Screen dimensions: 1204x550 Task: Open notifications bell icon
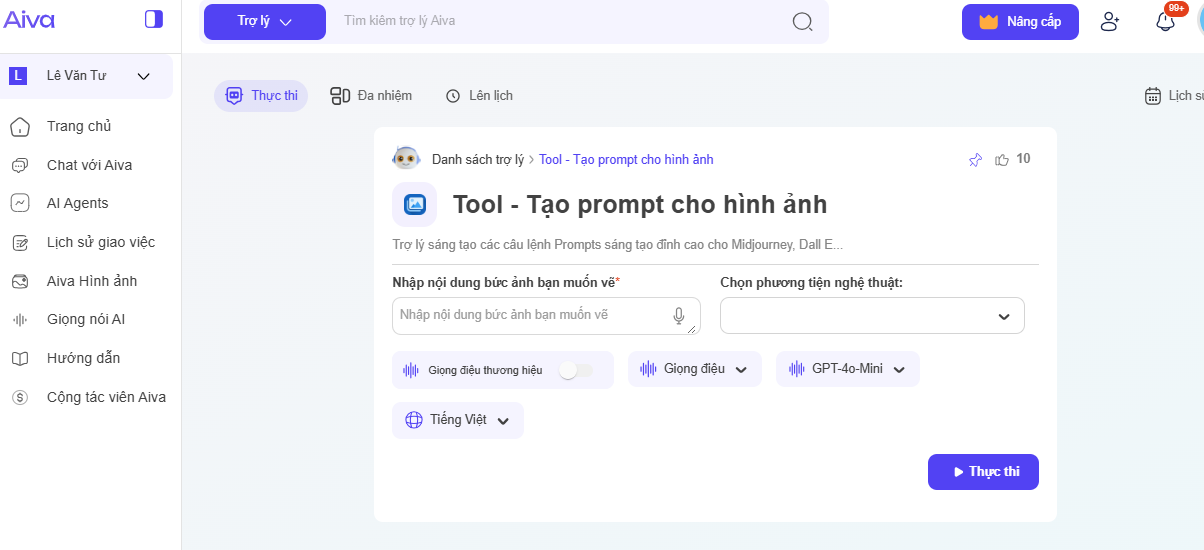pos(1165,22)
